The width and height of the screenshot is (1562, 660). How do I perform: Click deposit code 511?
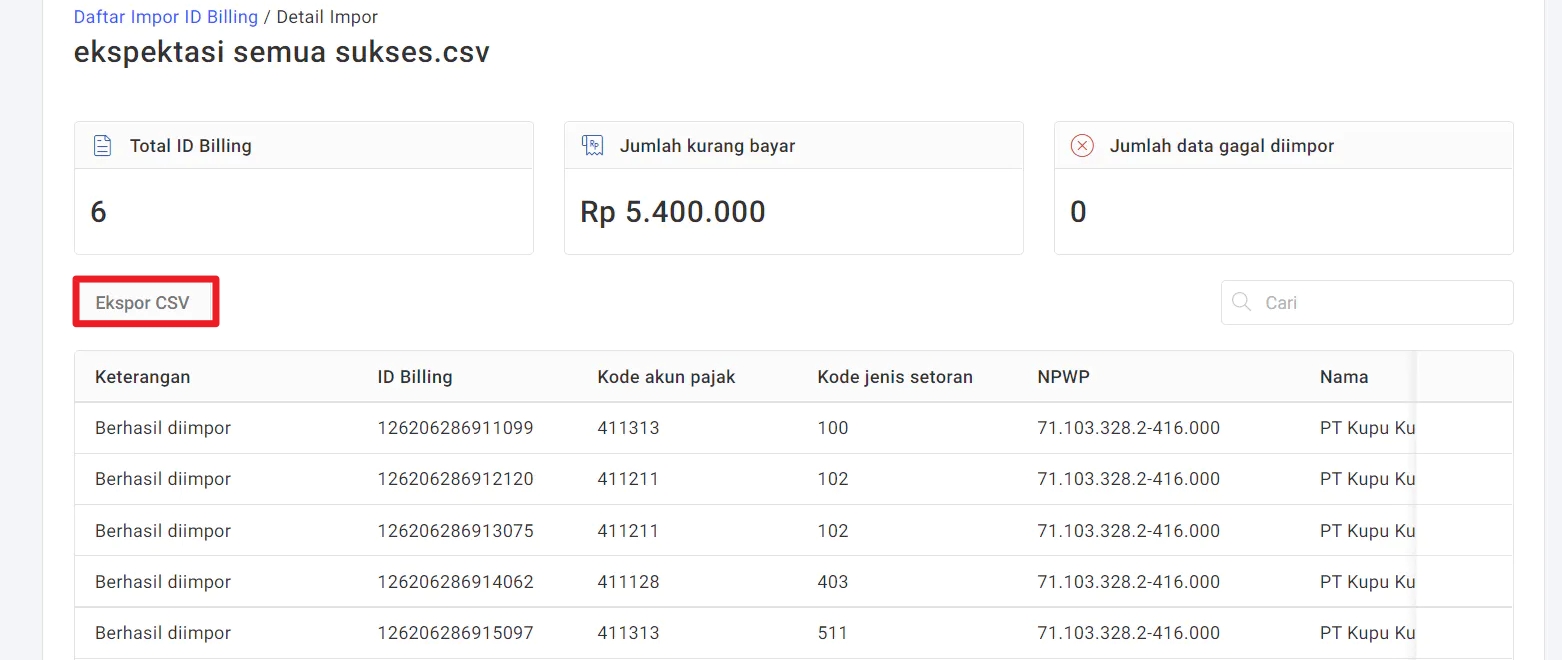coord(832,633)
